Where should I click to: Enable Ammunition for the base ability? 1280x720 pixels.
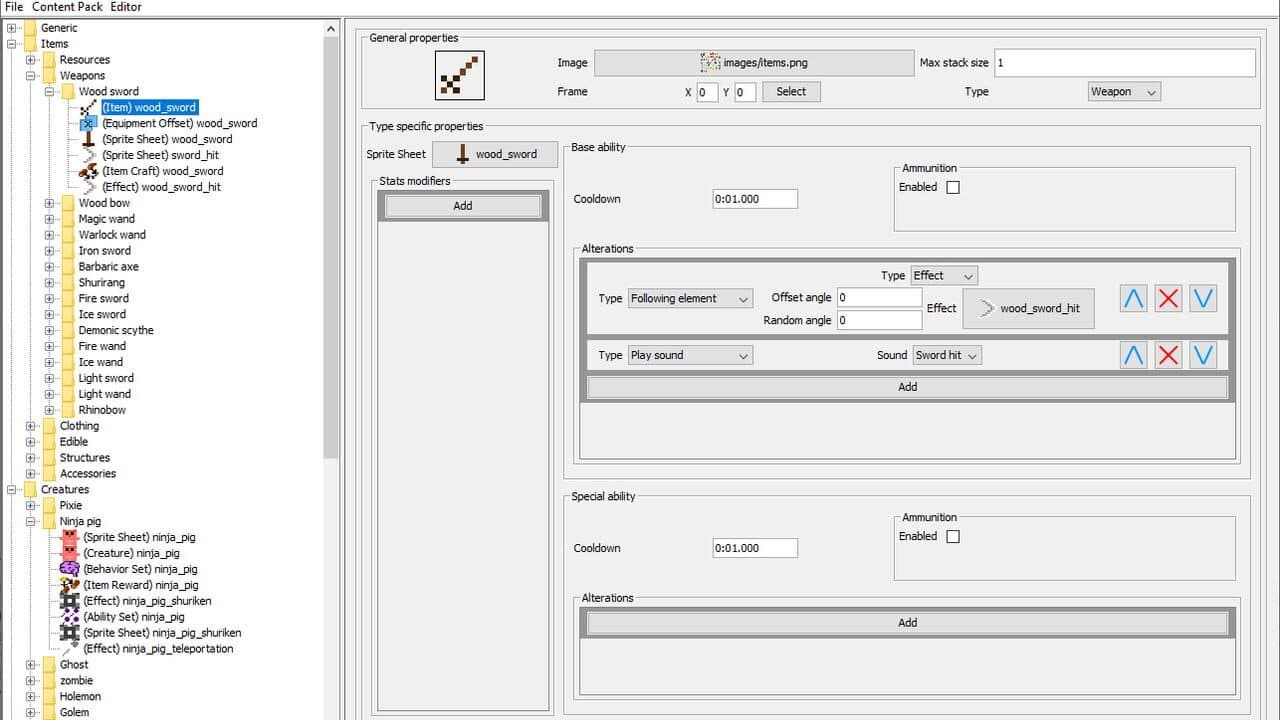click(x=953, y=187)
